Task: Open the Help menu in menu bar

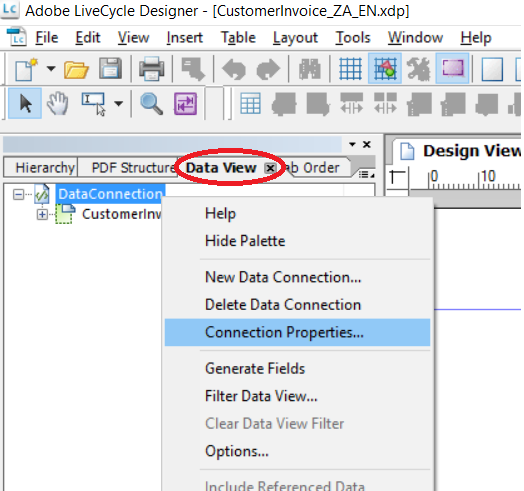Action: [x=476, y=38]
